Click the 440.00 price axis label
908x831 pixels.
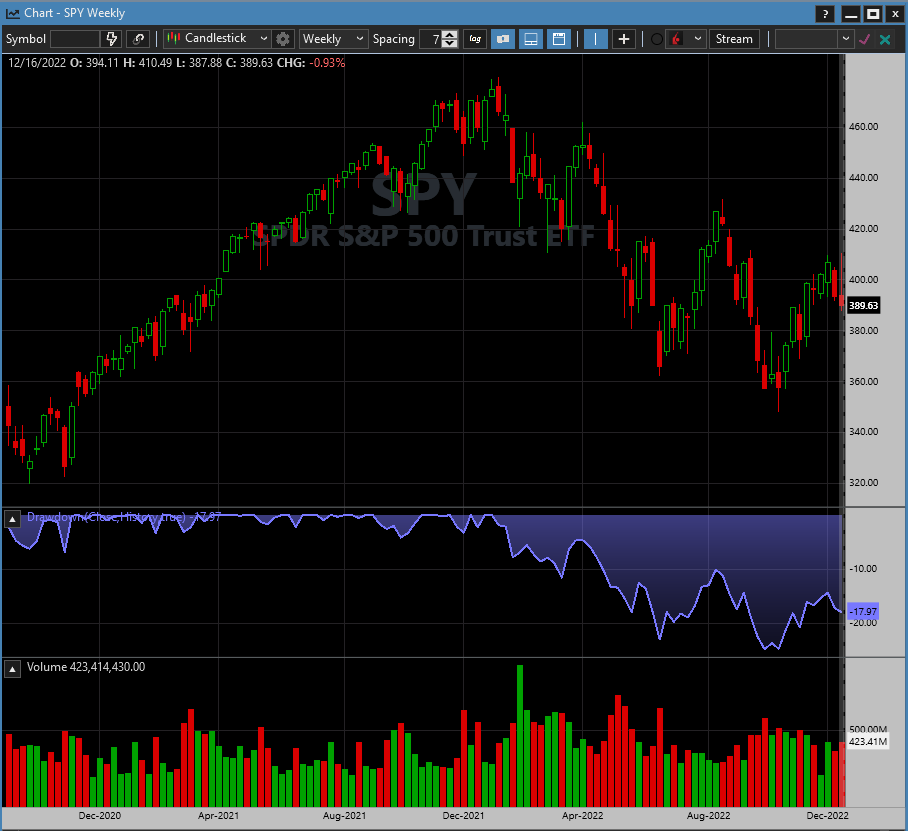(863, 177)
